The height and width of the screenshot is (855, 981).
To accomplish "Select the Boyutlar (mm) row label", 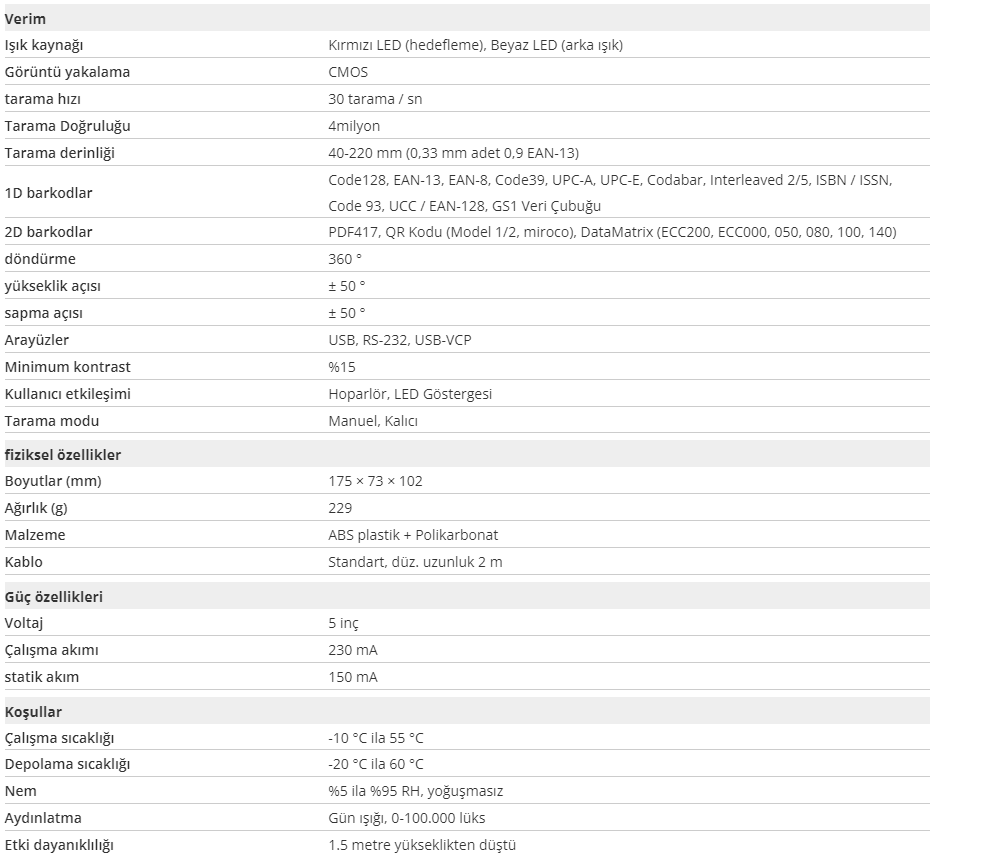I will 53,481.
